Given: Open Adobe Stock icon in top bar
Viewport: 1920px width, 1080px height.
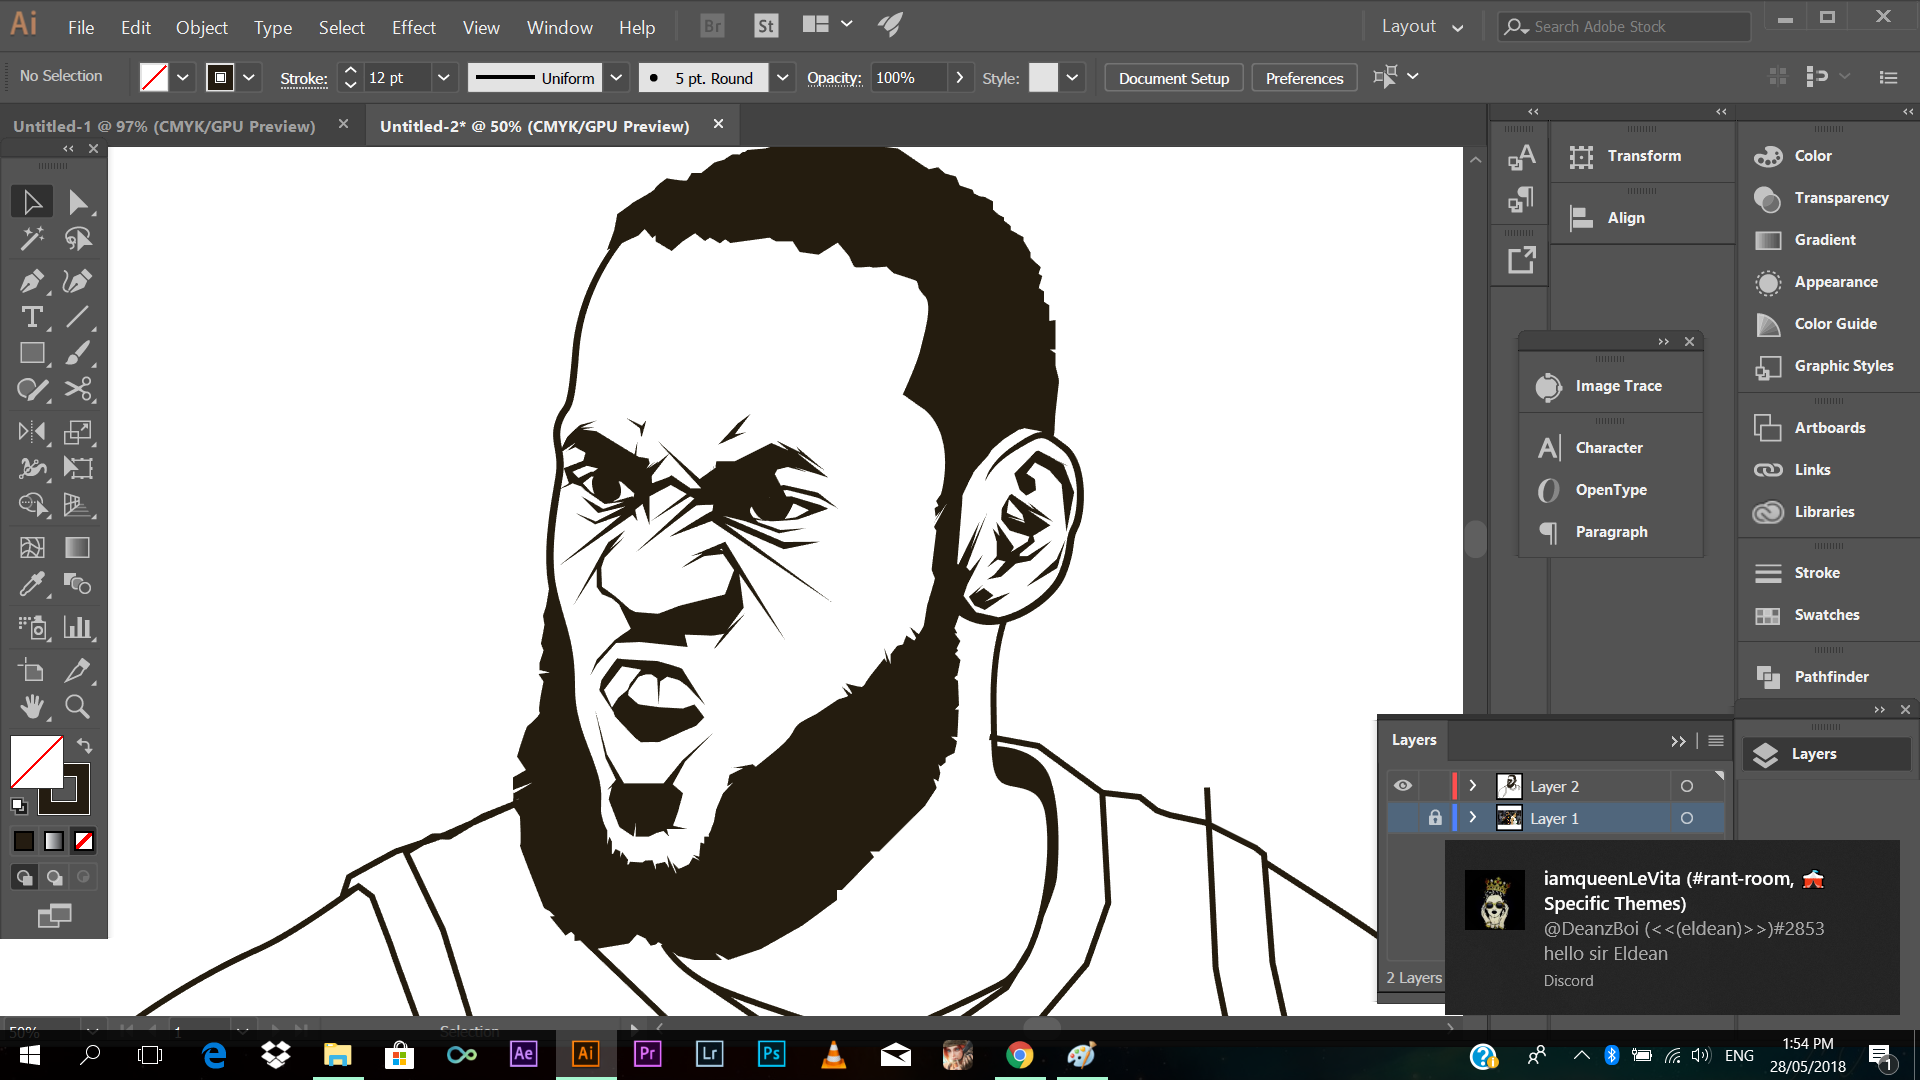Looking at the screenshot, I should point(765,26).
